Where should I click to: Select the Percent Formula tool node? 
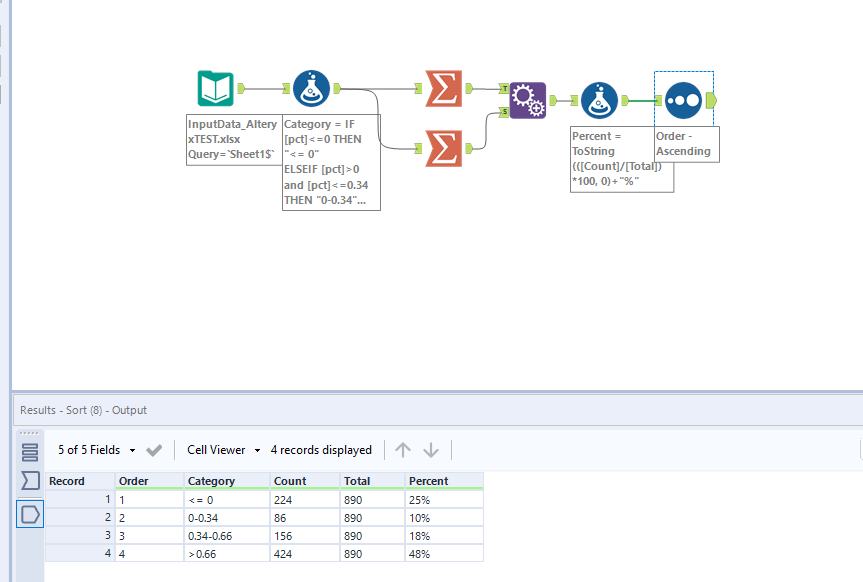tap(598, 101)
